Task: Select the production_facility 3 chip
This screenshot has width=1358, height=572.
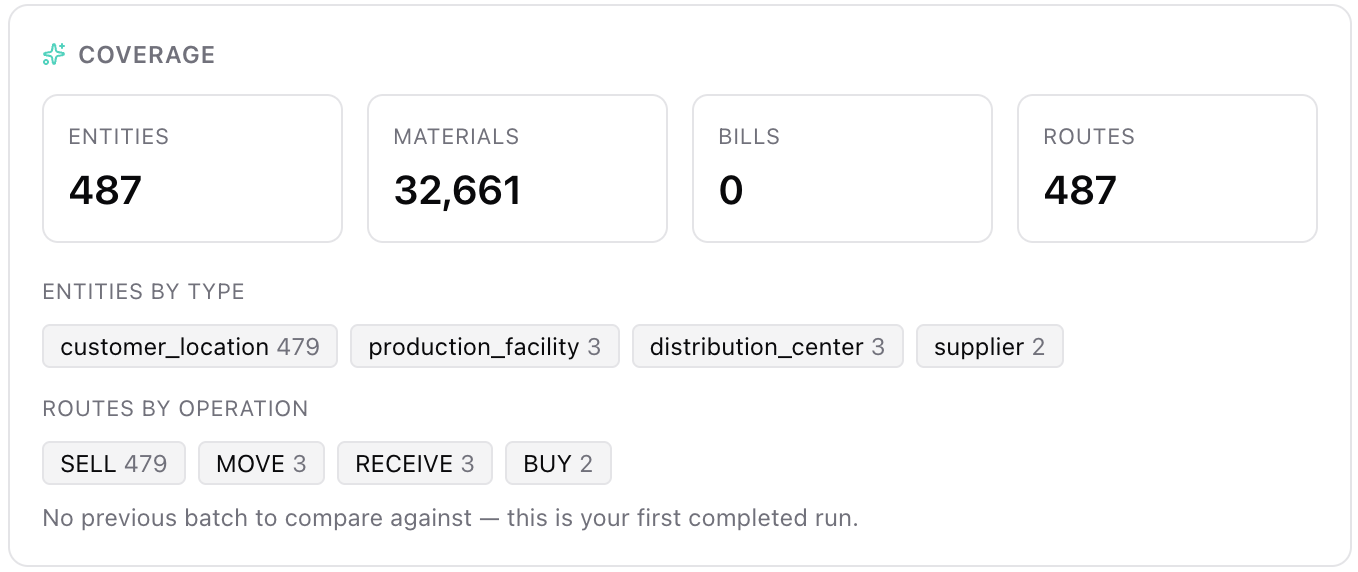Action: [485, 346]
